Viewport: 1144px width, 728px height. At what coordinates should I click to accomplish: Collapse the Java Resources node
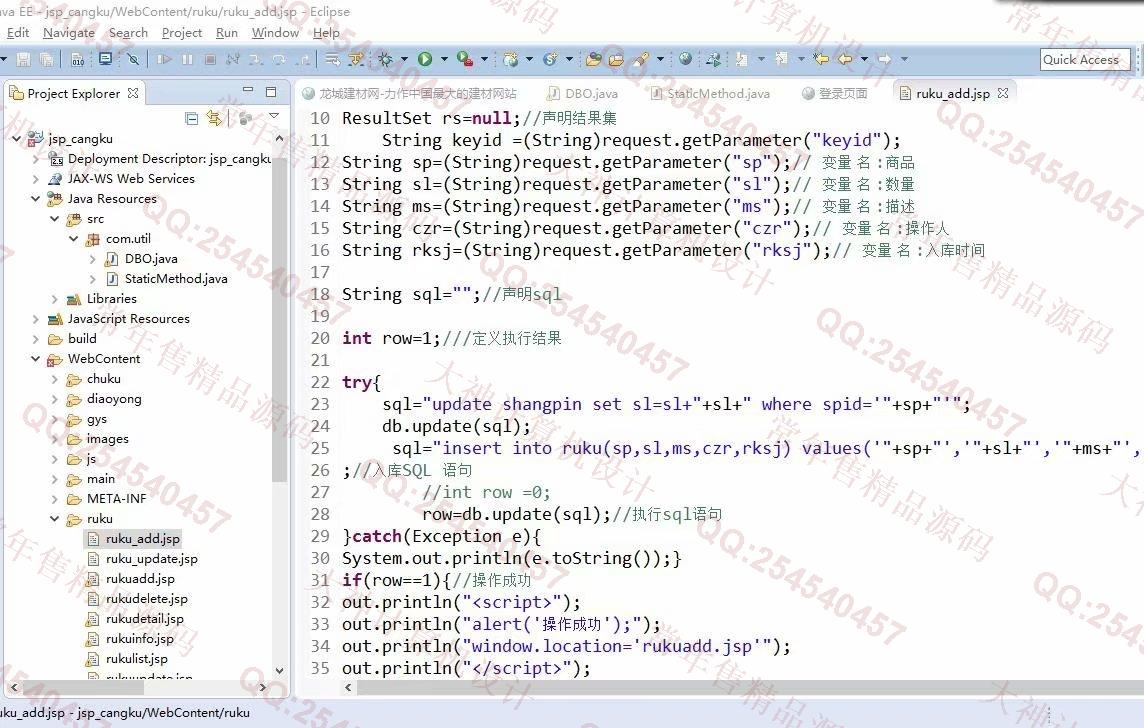[35, 198]
